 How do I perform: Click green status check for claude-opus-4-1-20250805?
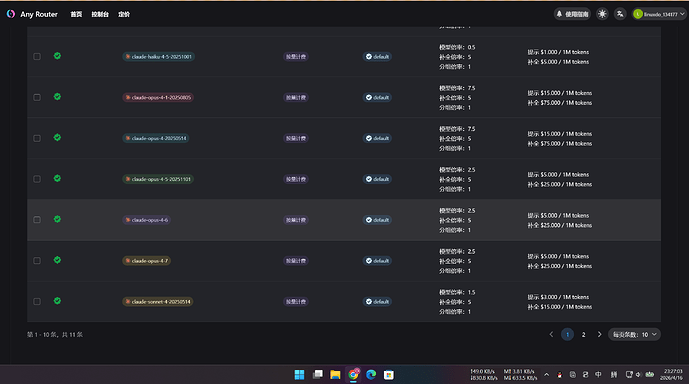click(x=57, y=97)
